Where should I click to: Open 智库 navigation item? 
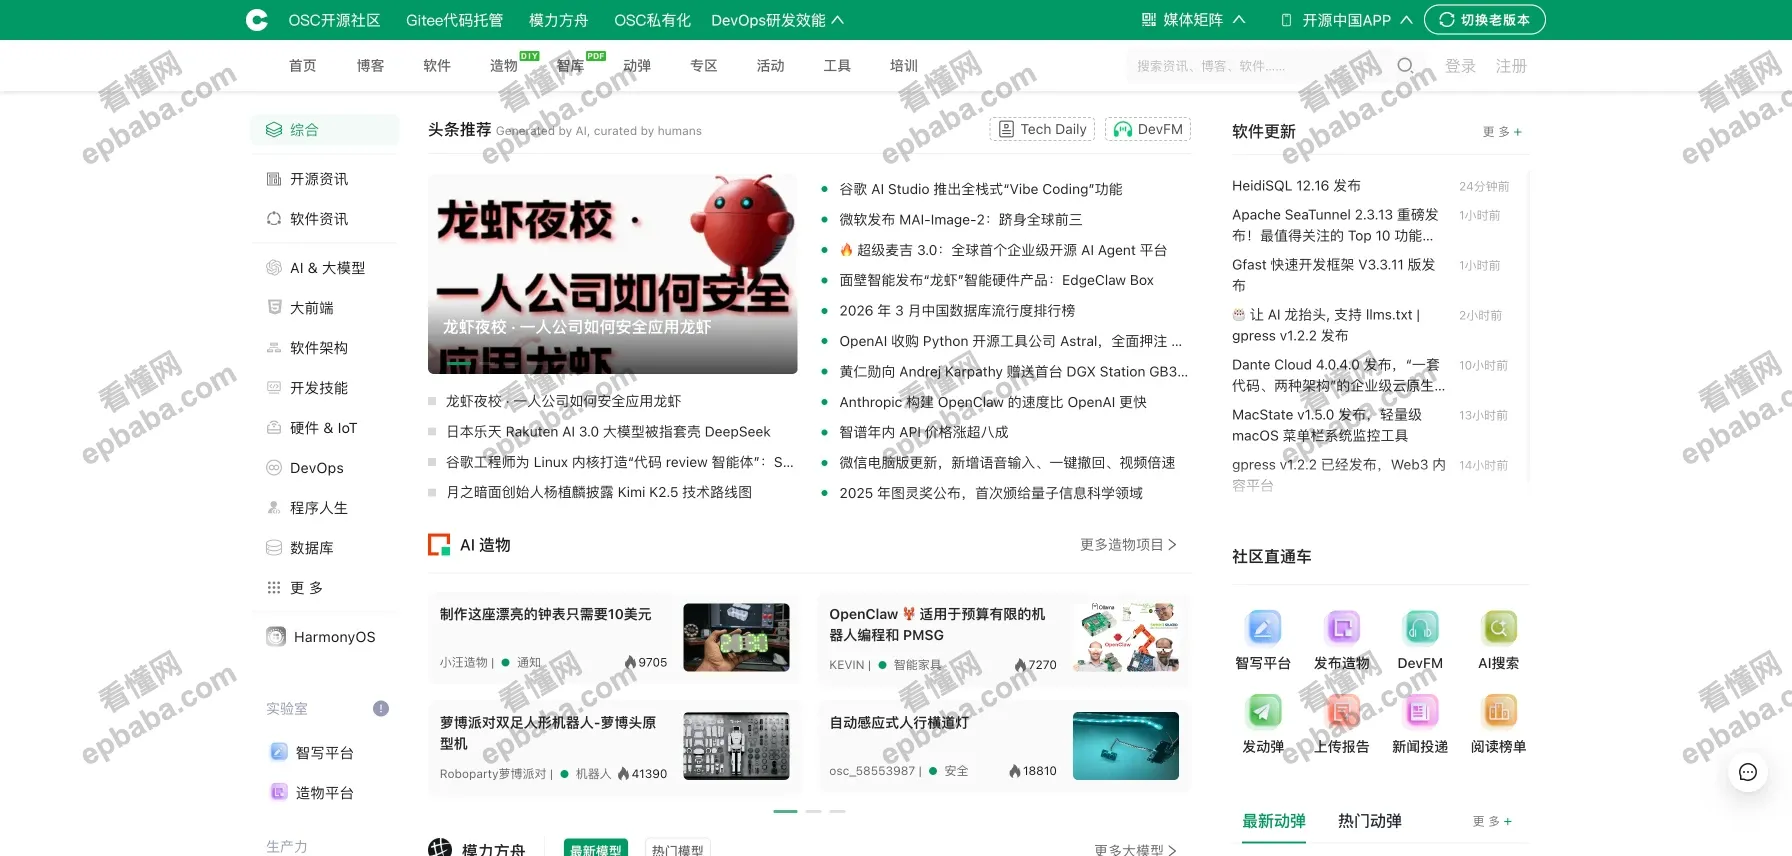click(570, 66)
